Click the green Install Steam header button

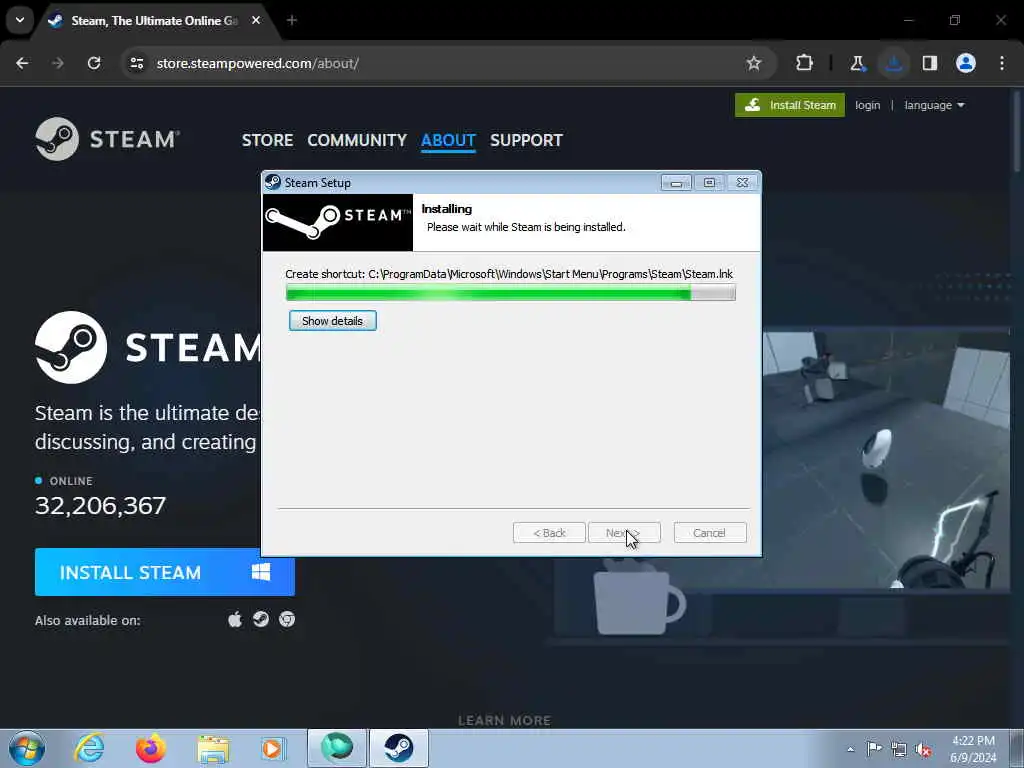(790, 105)
